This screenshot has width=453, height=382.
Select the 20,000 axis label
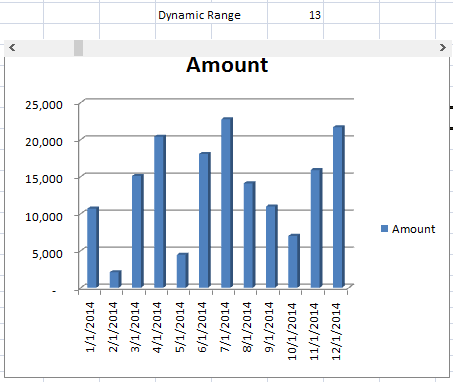coord(44,142)
